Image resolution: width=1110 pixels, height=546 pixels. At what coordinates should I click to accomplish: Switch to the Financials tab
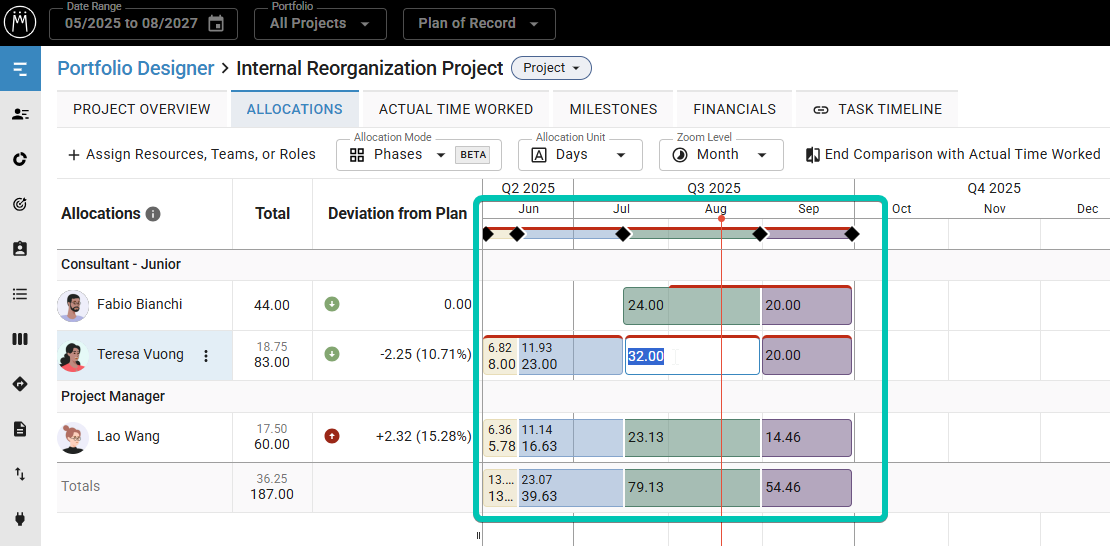pos(734,109)
